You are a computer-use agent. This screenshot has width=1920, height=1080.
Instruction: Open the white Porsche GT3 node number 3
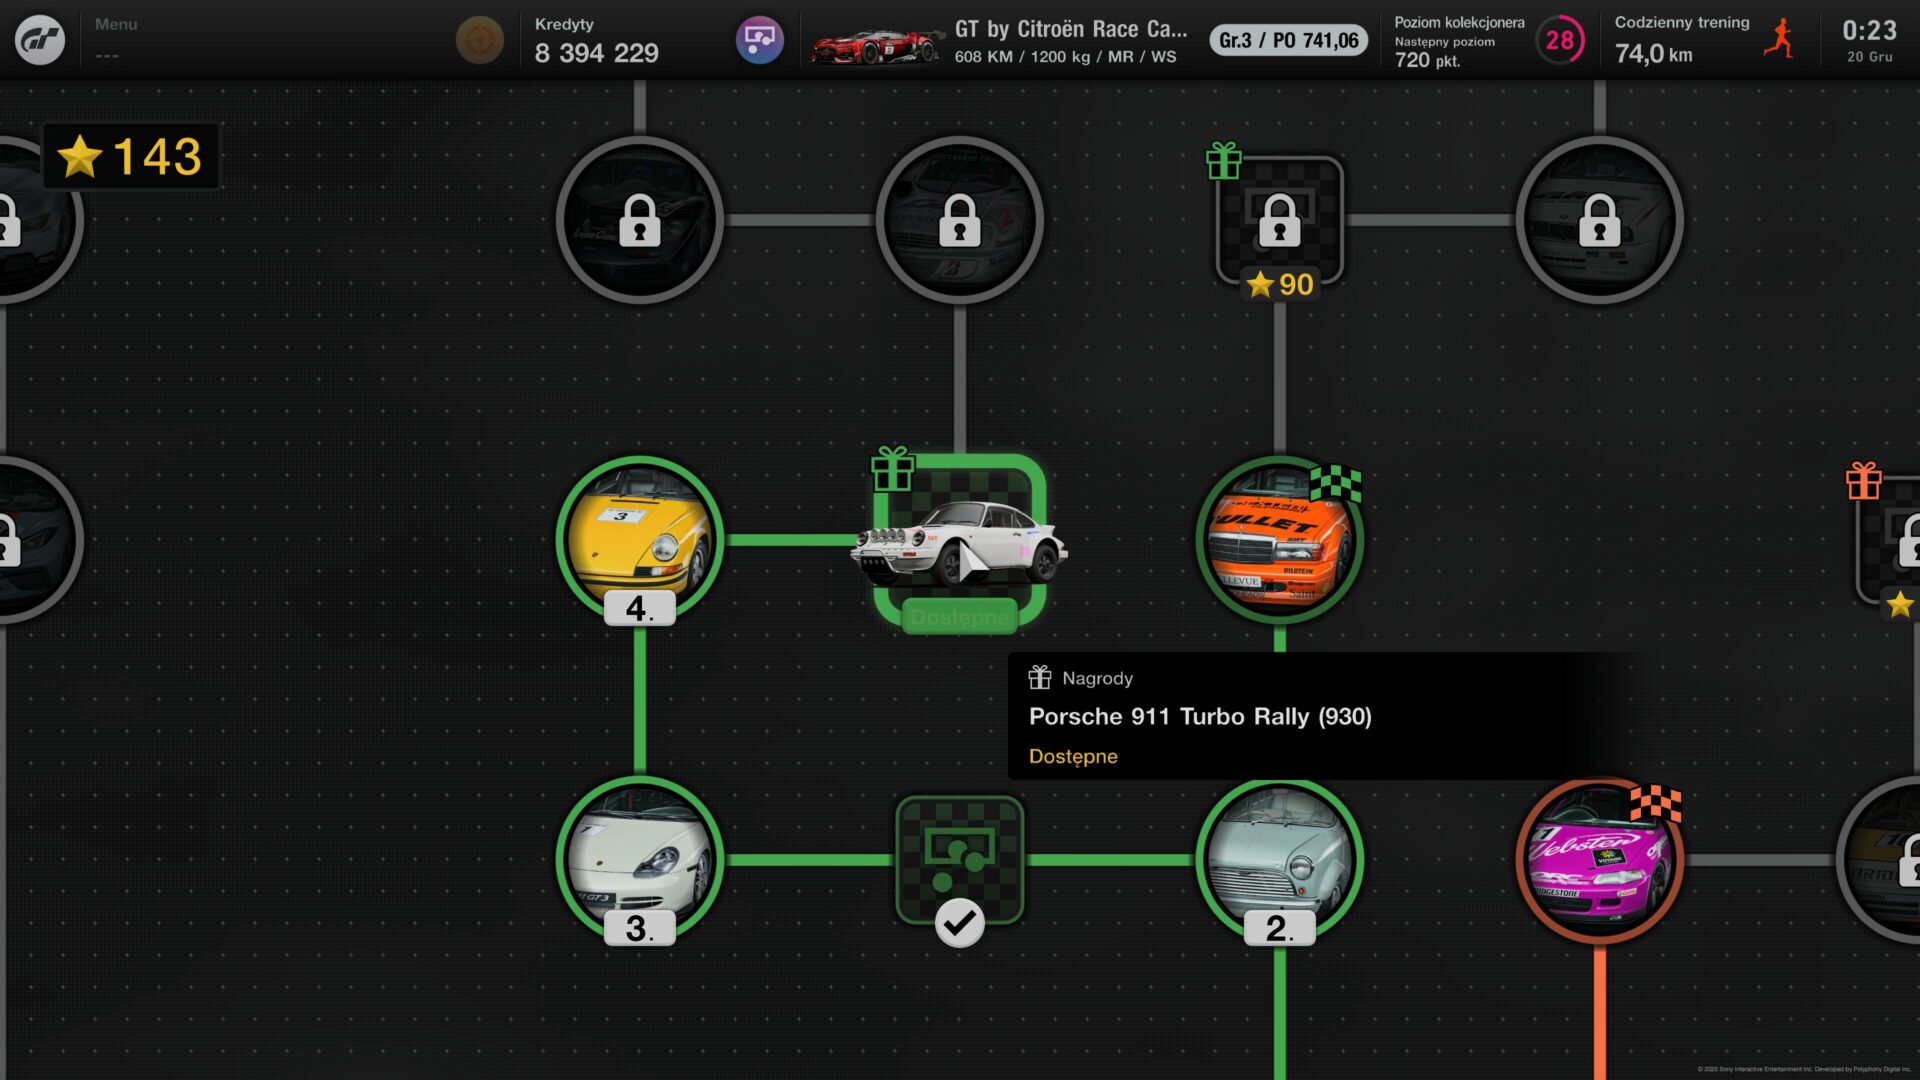pos(640,860)
